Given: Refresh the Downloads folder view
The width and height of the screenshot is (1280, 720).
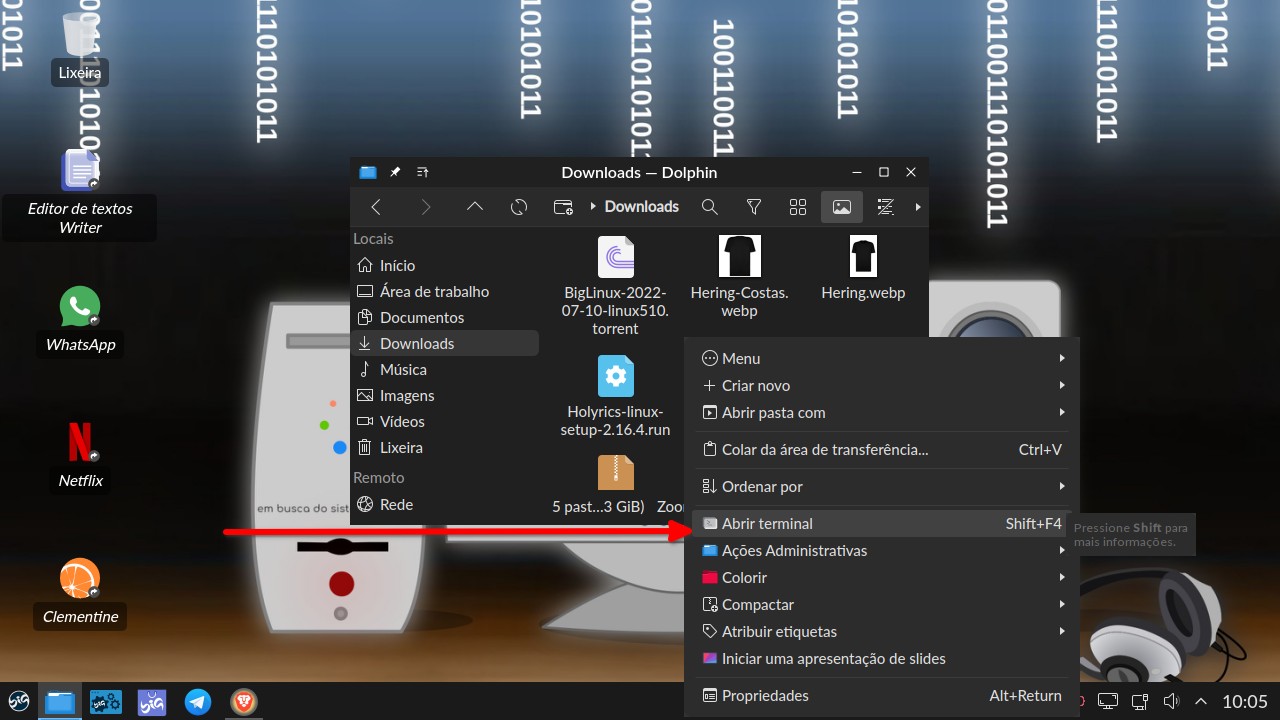Looking at the screenshot, I should coord(519,207).
